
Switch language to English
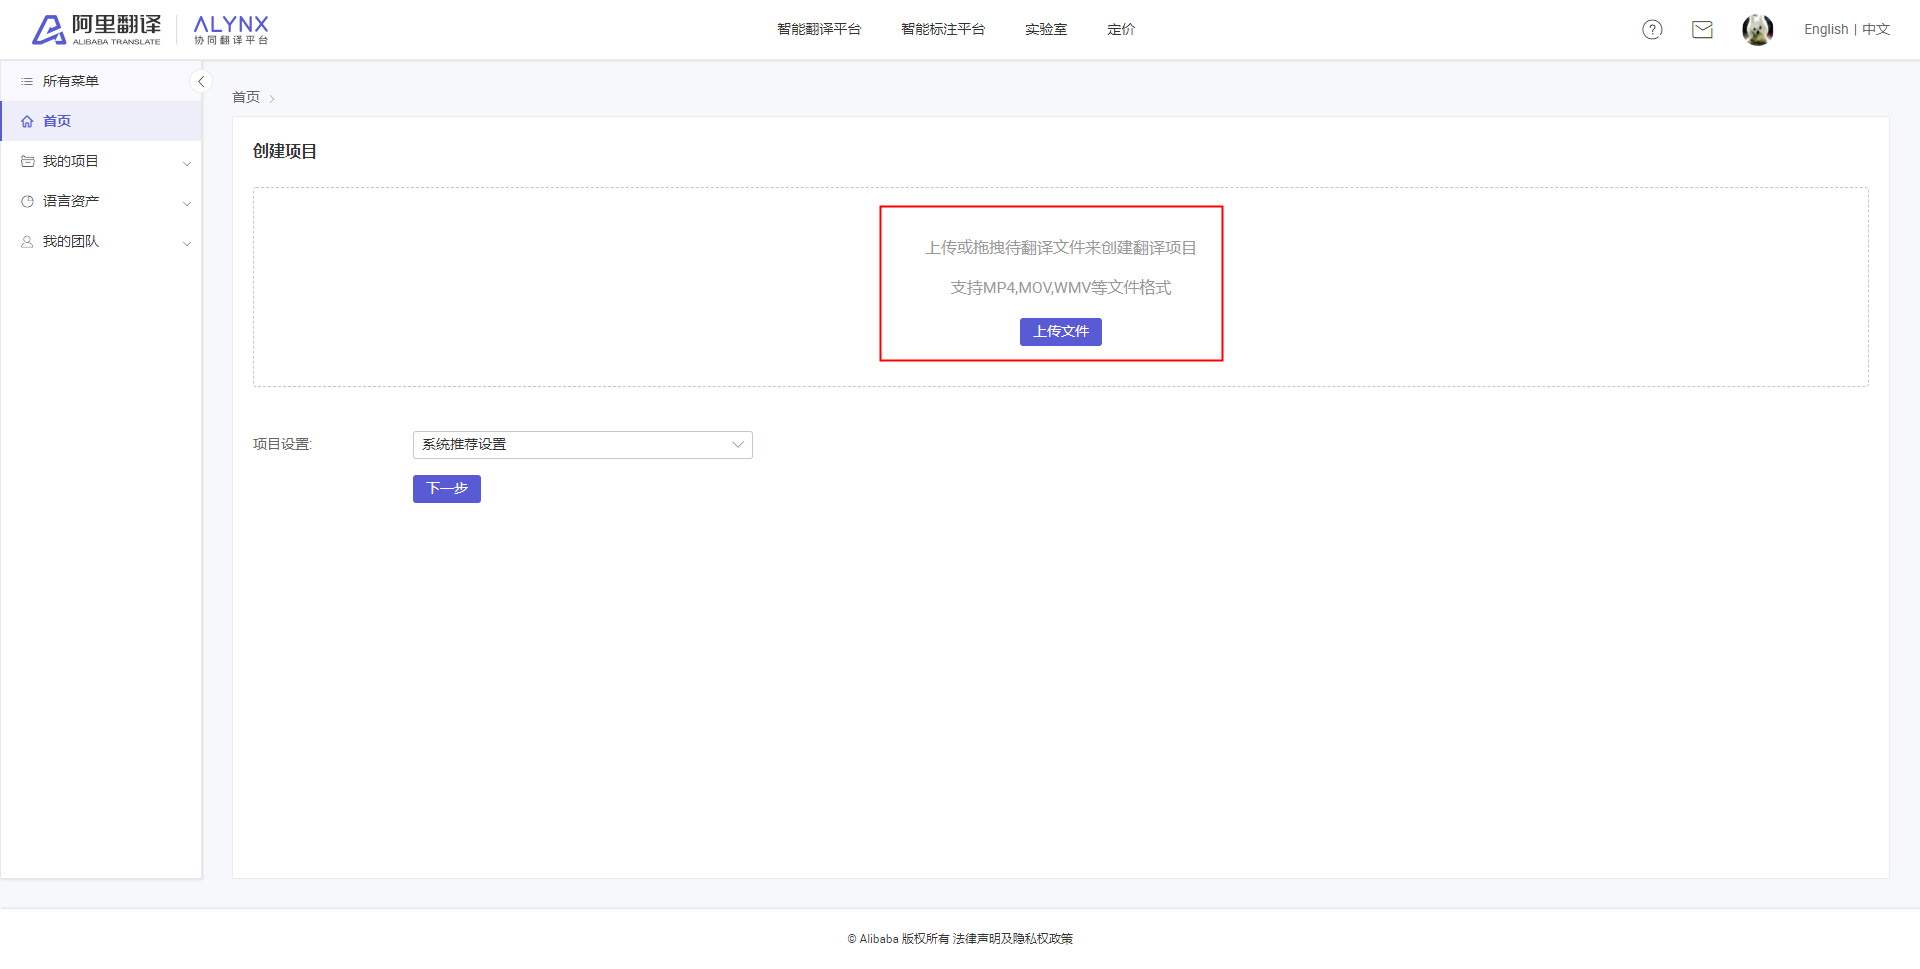(1826, 30)
